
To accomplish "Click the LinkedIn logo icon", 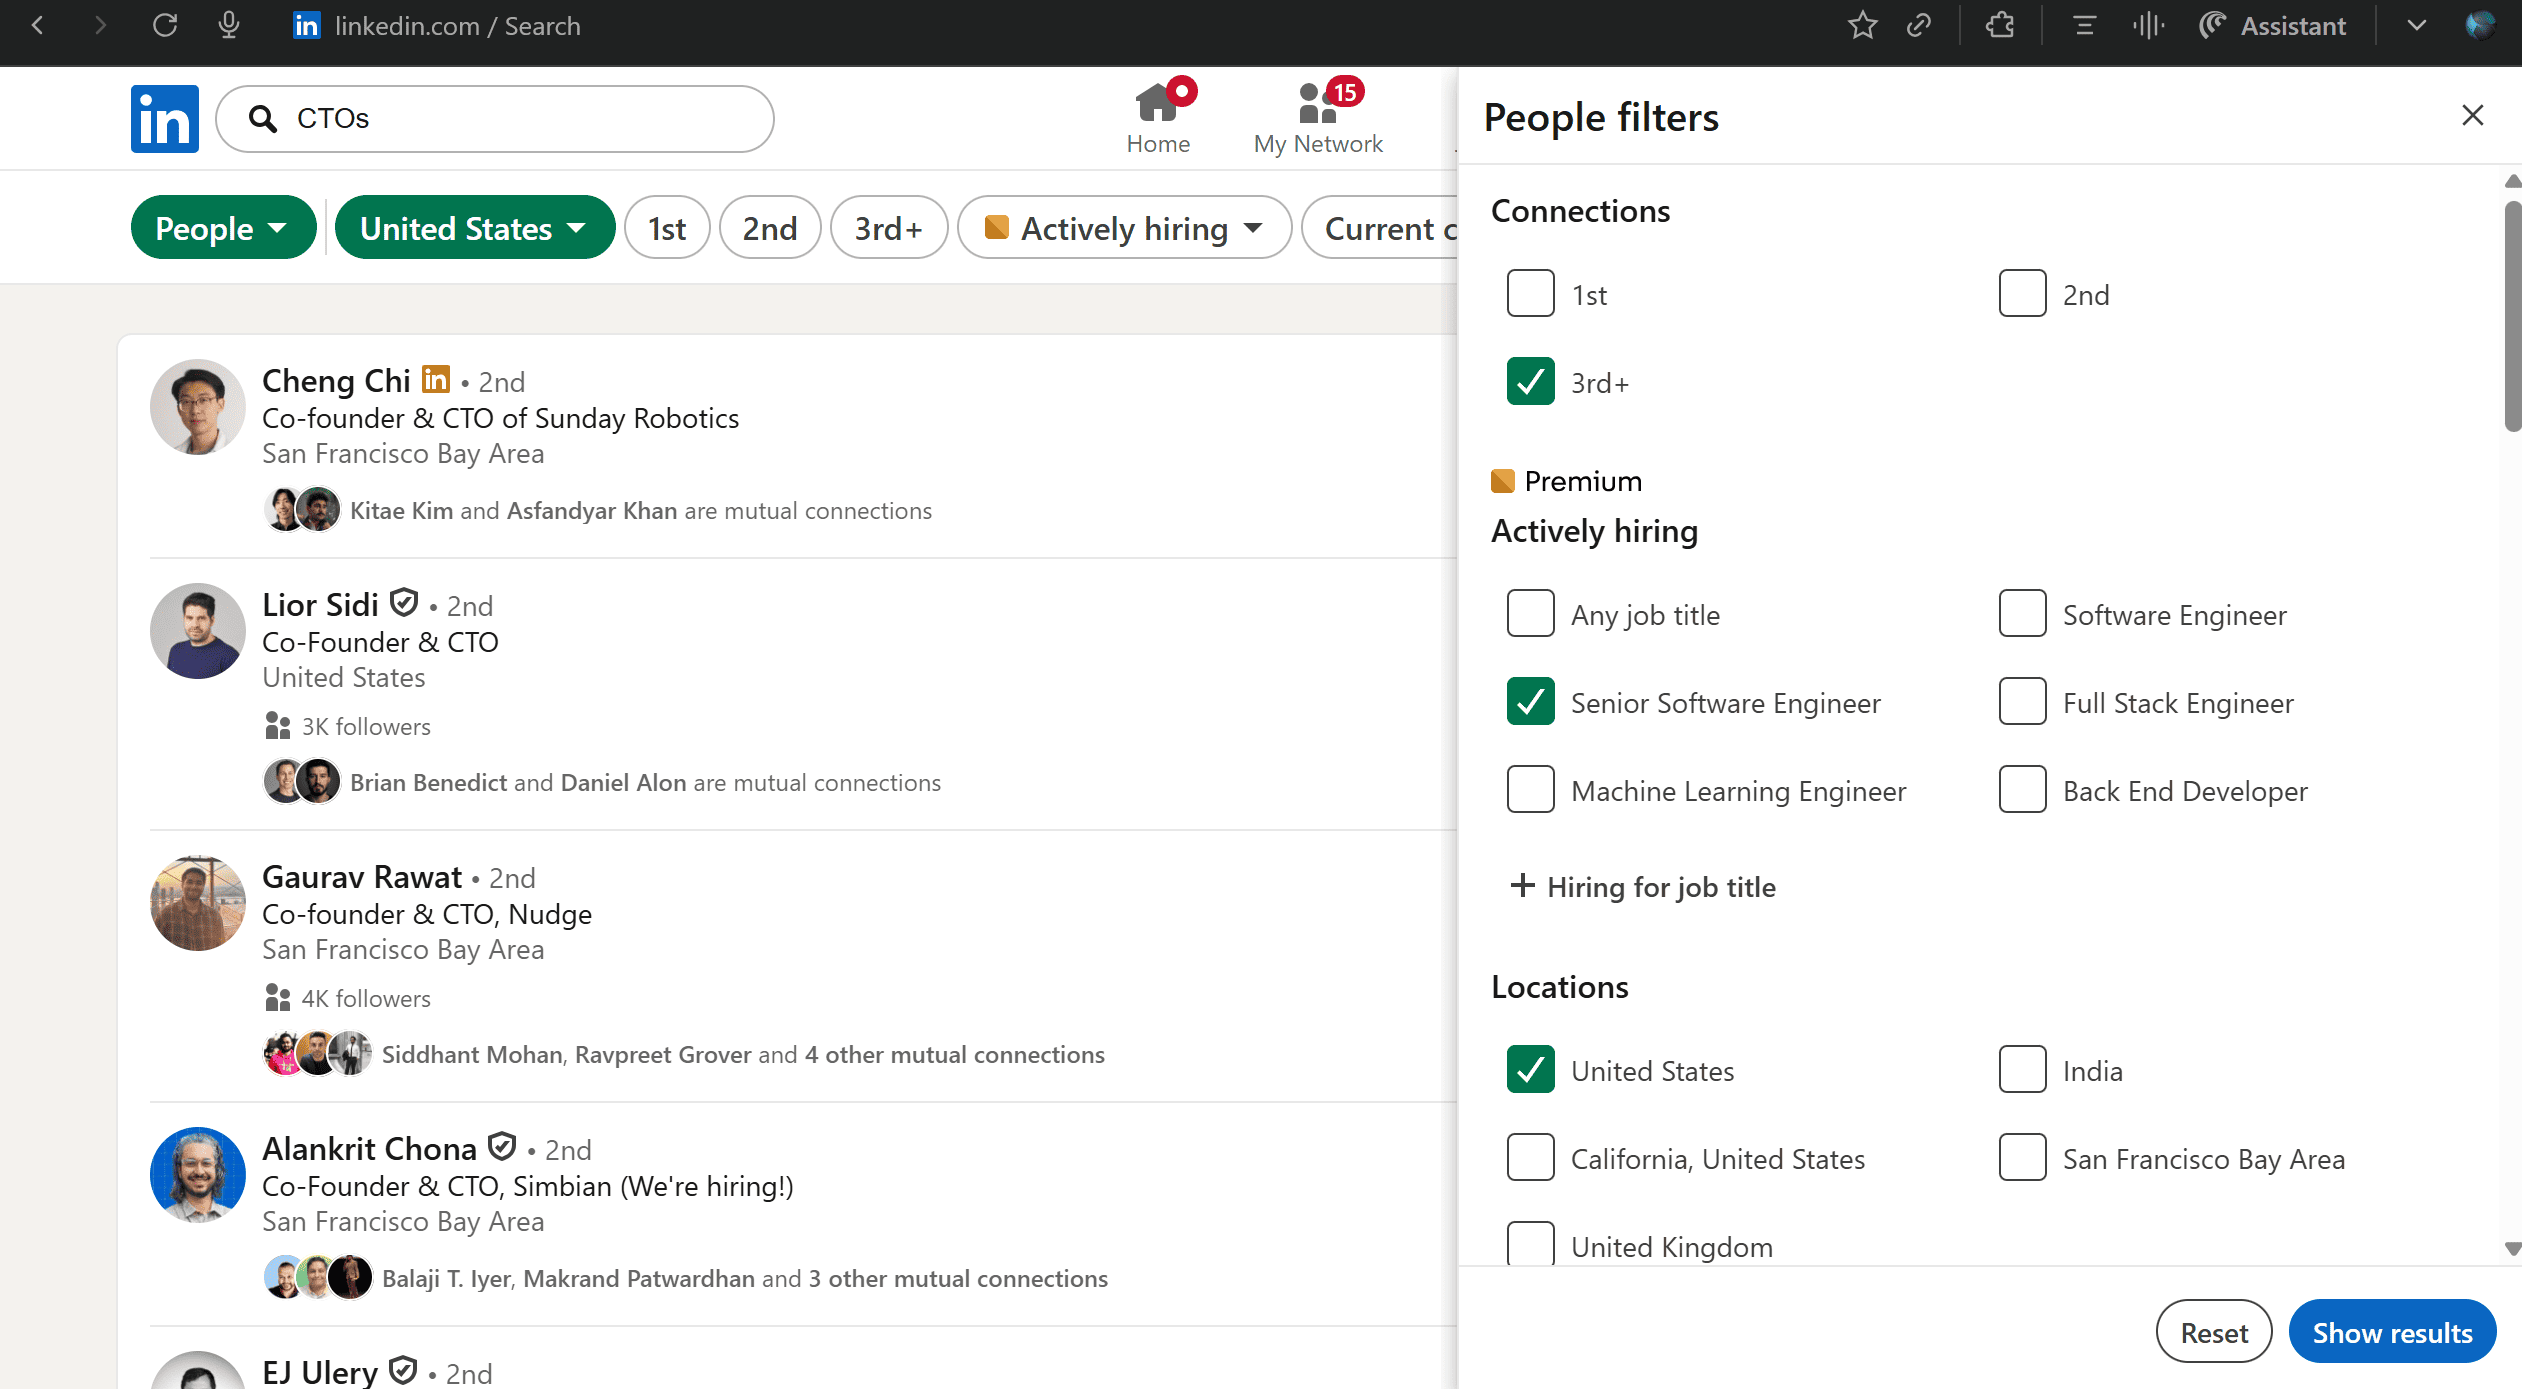I will click(x=164, y=119).
